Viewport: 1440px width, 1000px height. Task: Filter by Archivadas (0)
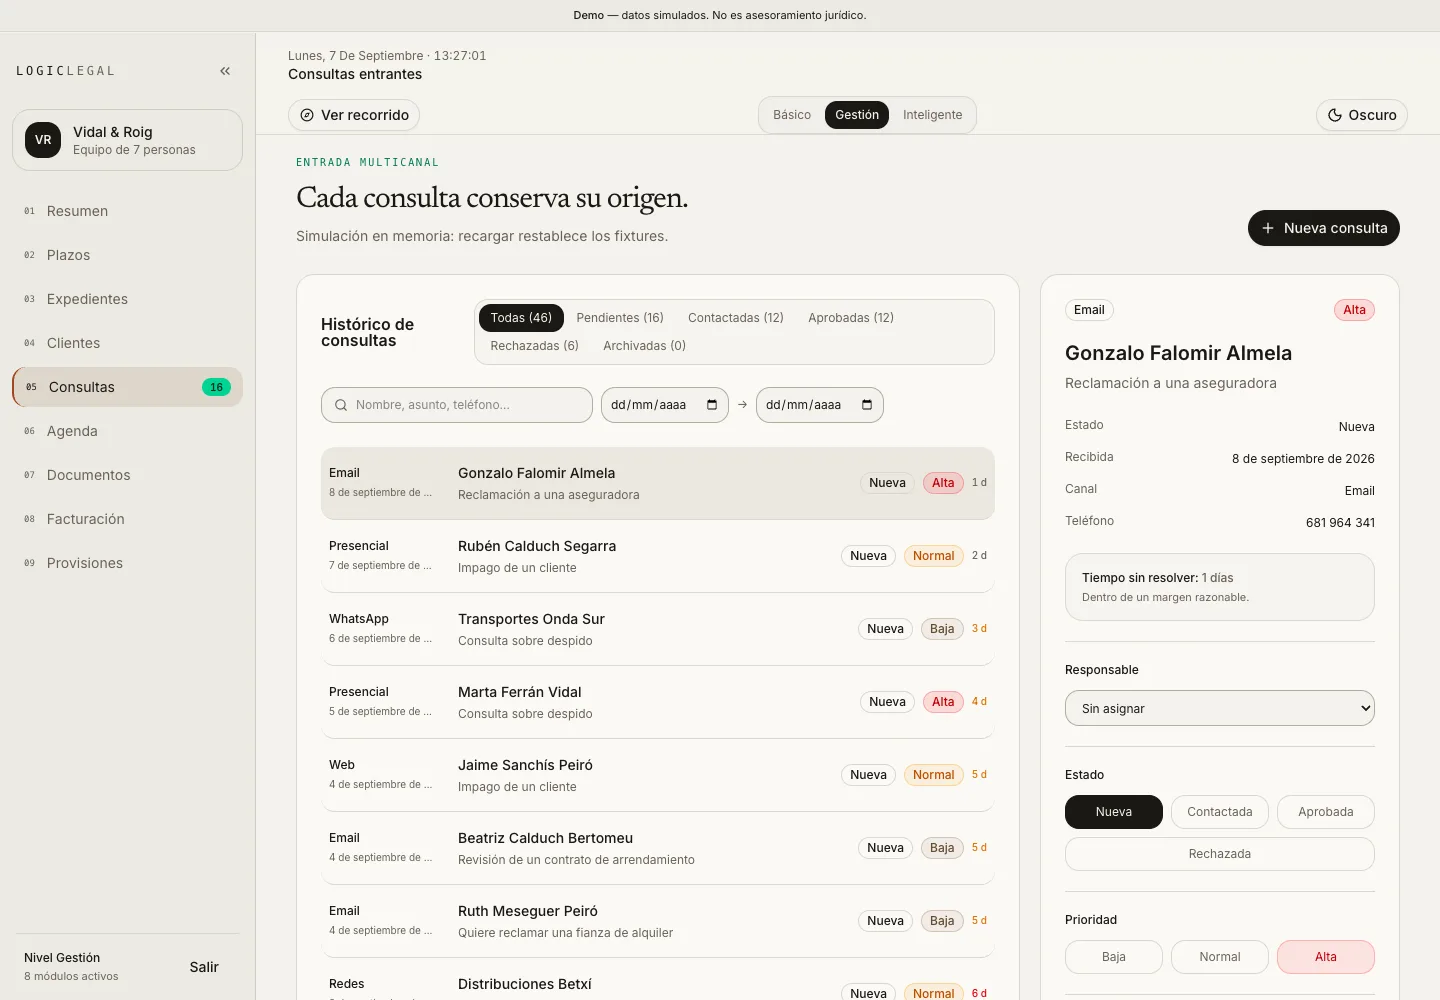point(644,346)
